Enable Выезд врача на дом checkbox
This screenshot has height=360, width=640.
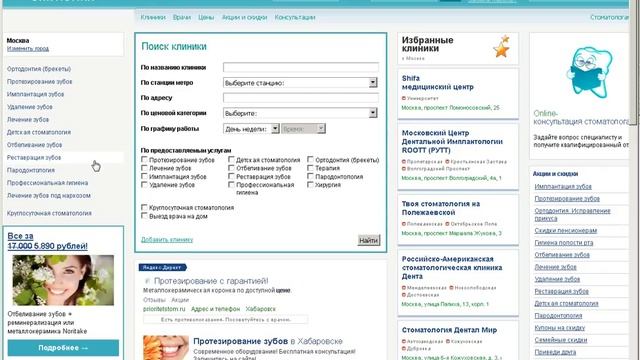144,216
